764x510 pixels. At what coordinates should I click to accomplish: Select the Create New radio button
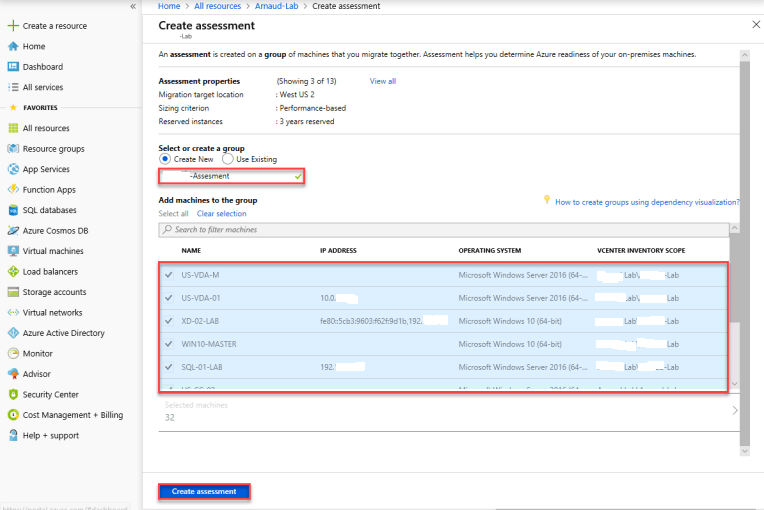[x=165, y=159]
